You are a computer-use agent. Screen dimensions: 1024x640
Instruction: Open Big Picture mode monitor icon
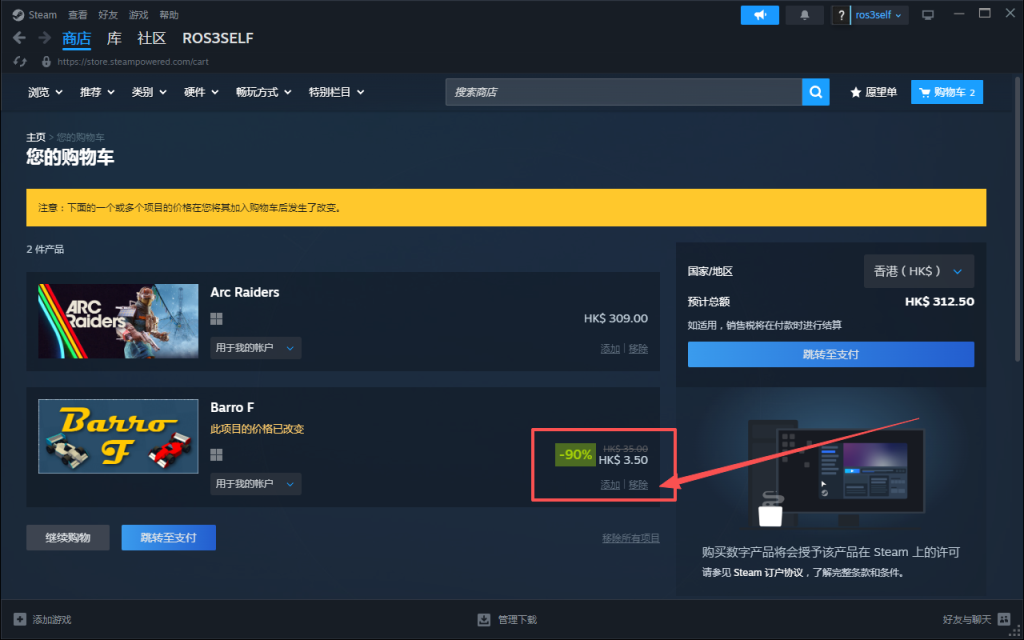[x=927, y=15]
